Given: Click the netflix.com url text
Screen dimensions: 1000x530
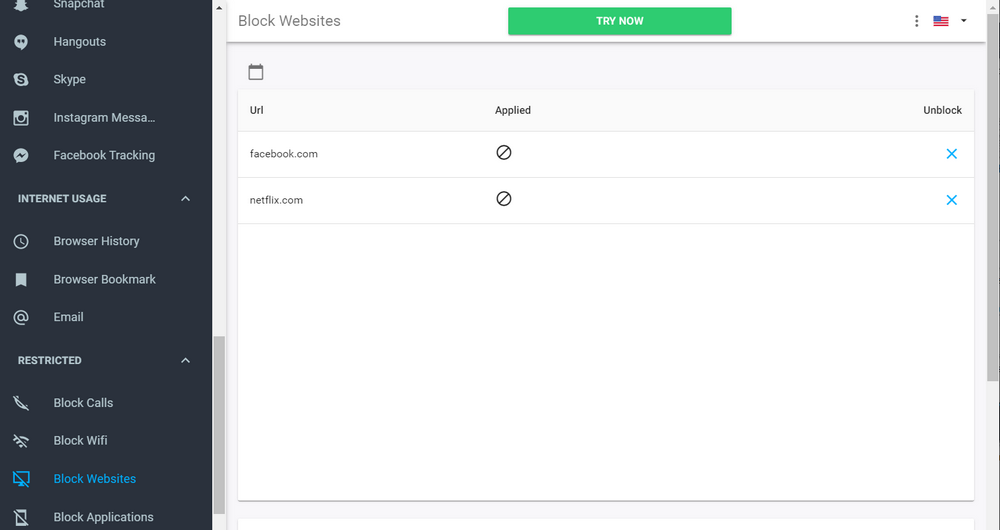Looking at the screenshot, I should pyautogui.click(x=276, y=200).
